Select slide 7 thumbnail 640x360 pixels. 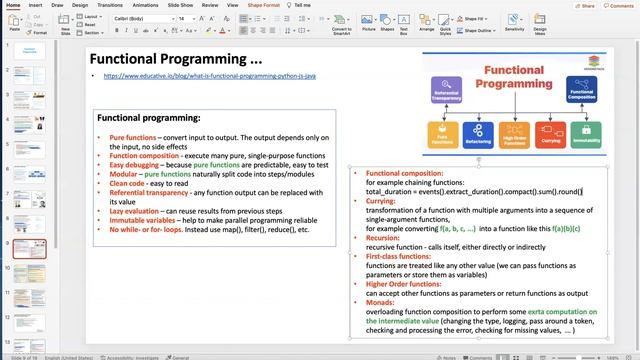point(29,200)
